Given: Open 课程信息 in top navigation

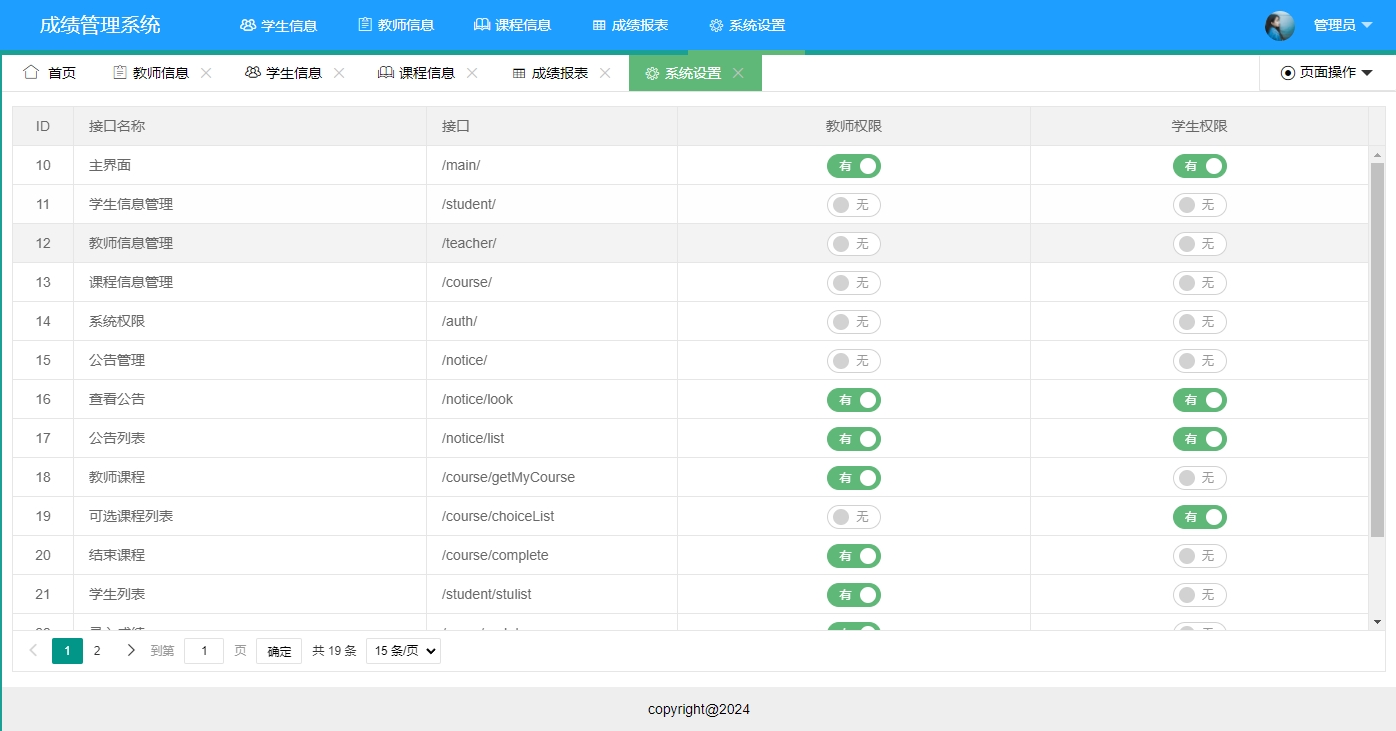Looking at the screenshot, I should click(513, 25).
